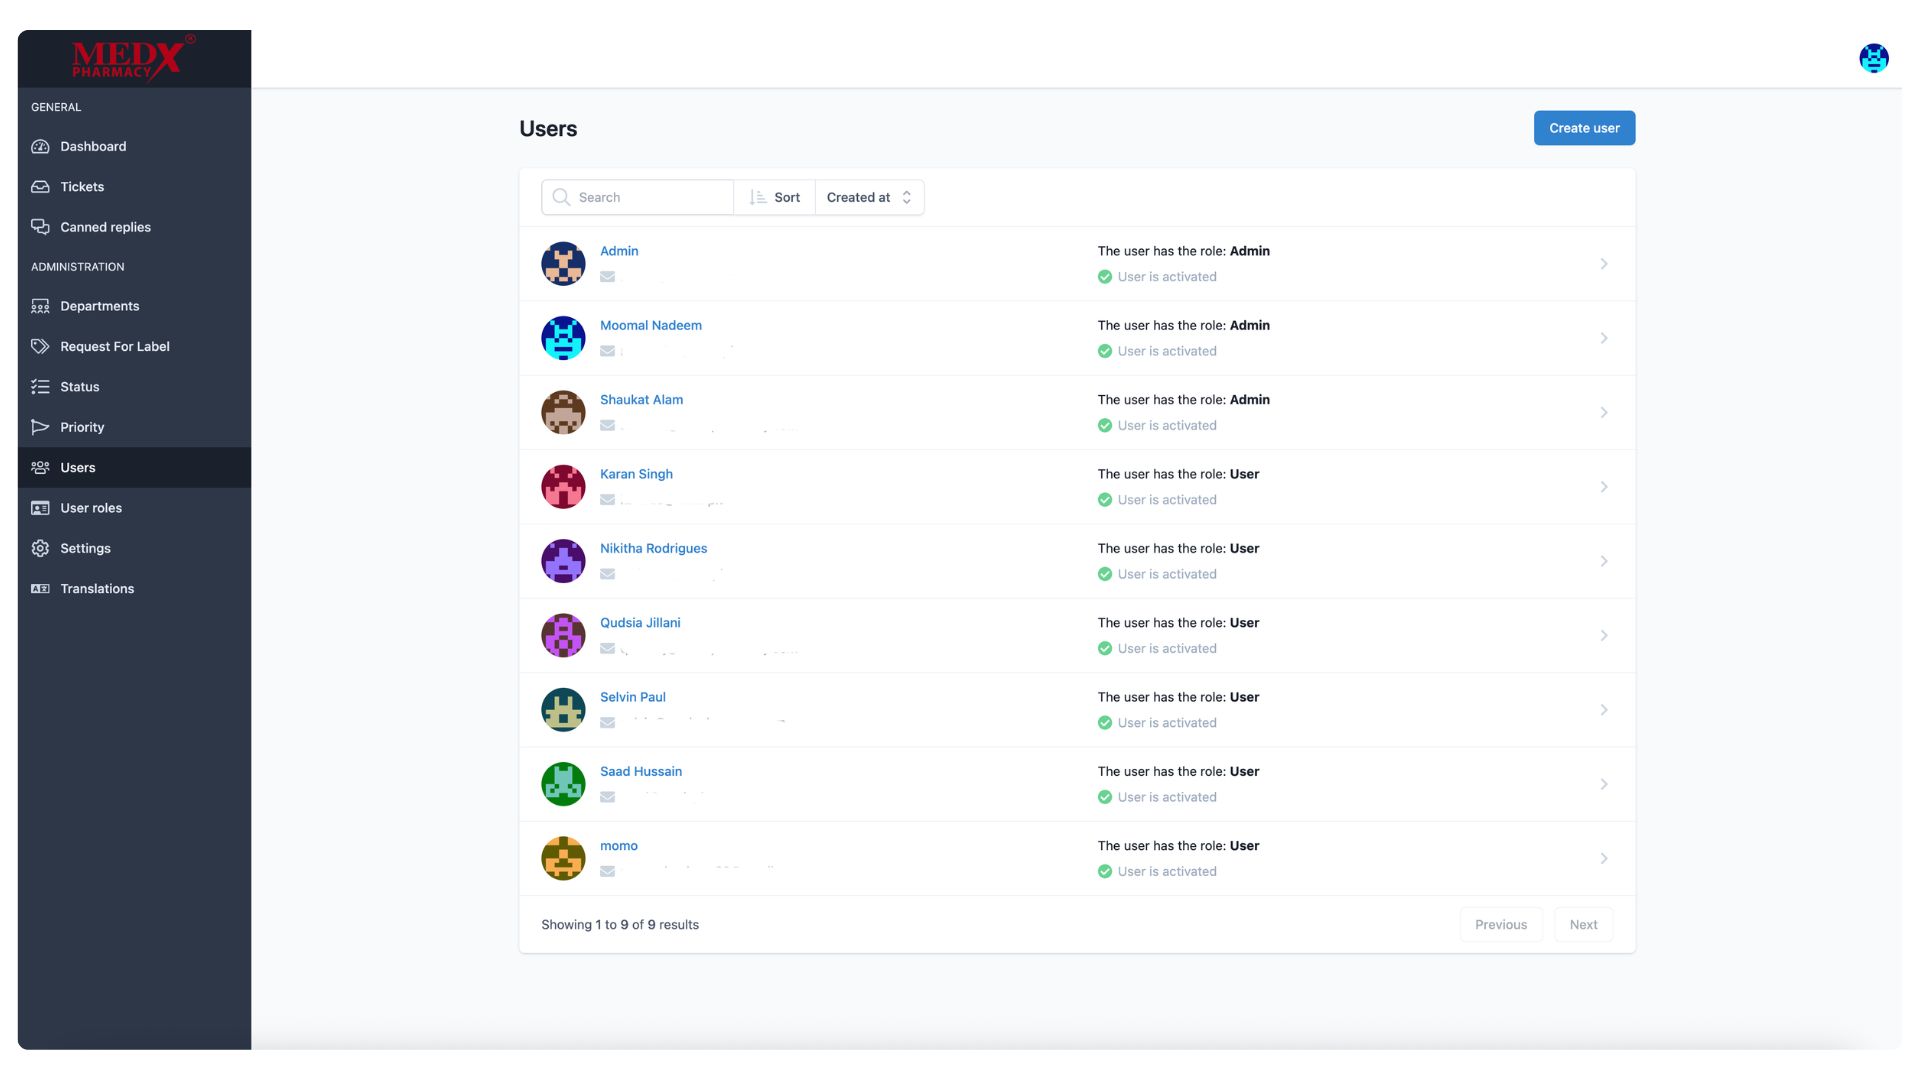Navigate to Departments

[x=134, y=306]
